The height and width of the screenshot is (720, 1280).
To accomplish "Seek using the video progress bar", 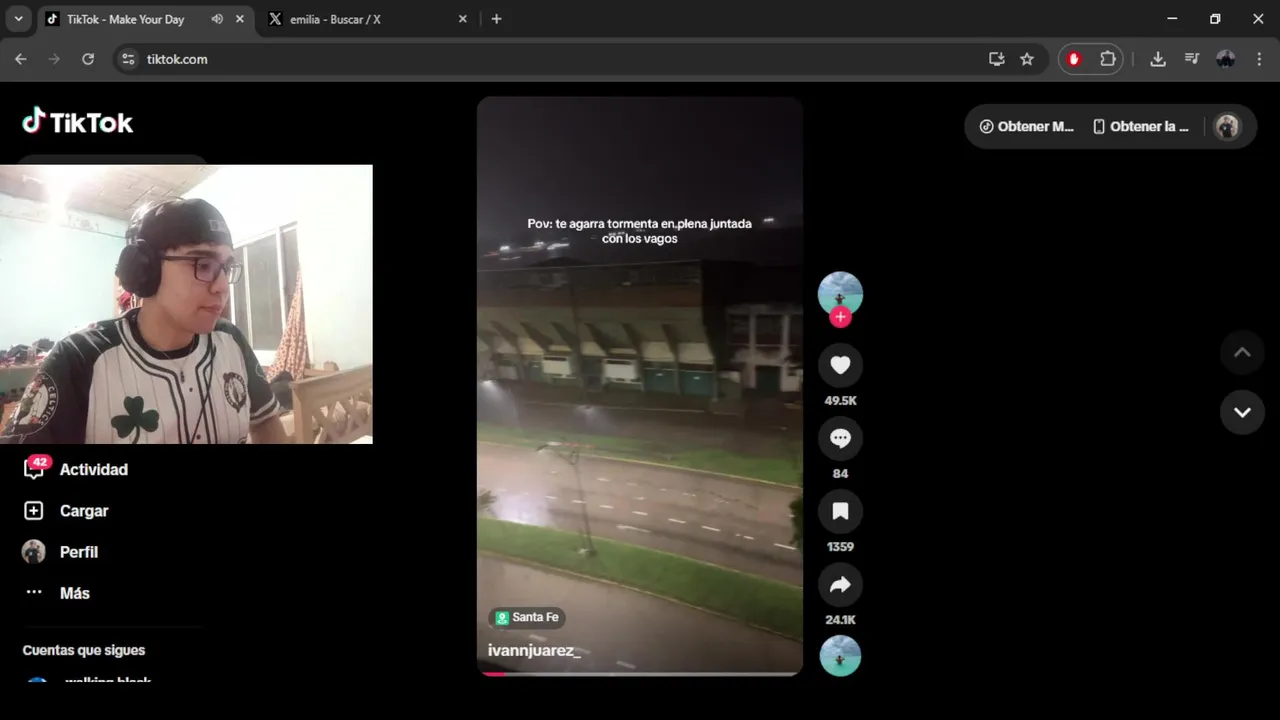I will (x=640, y=674).
